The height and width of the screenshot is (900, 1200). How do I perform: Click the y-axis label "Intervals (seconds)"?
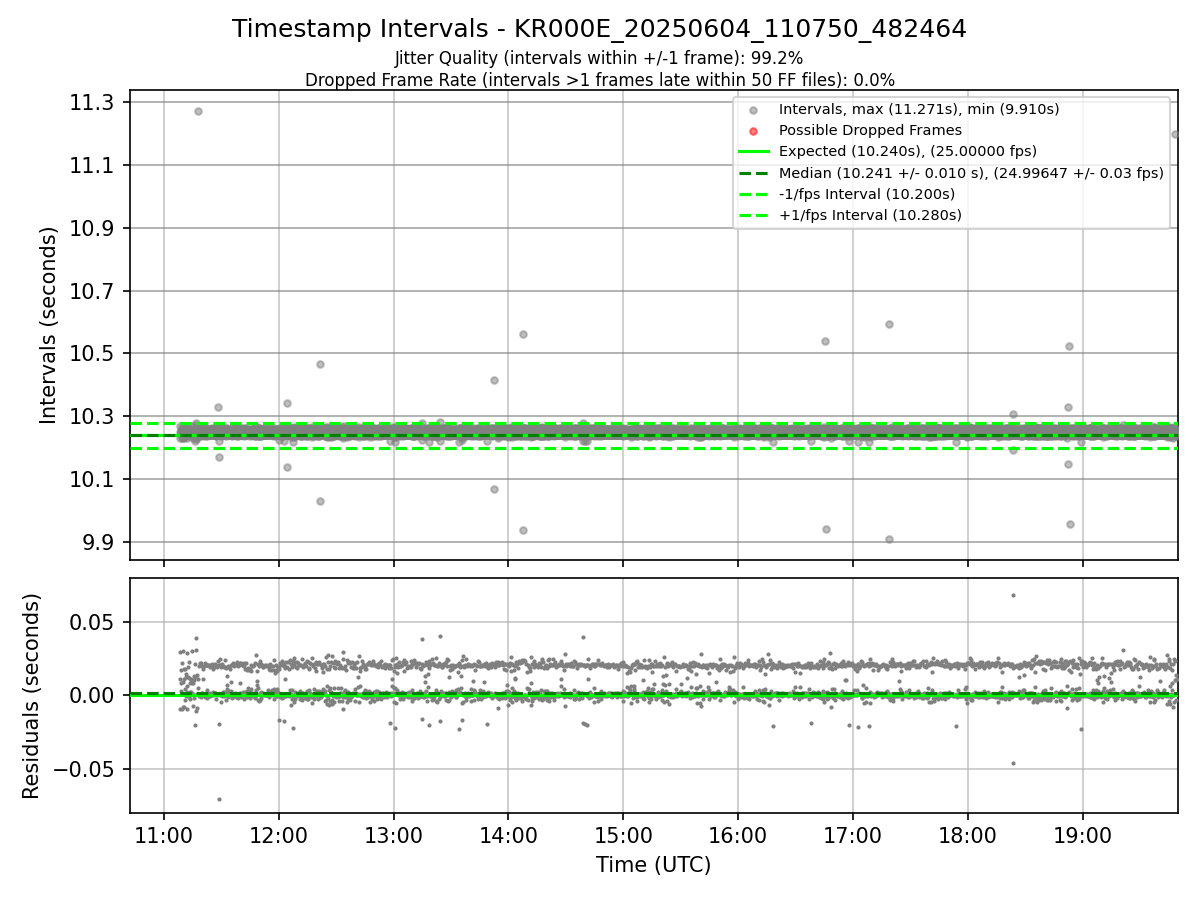pyautogui.click(x=49, y=325)
